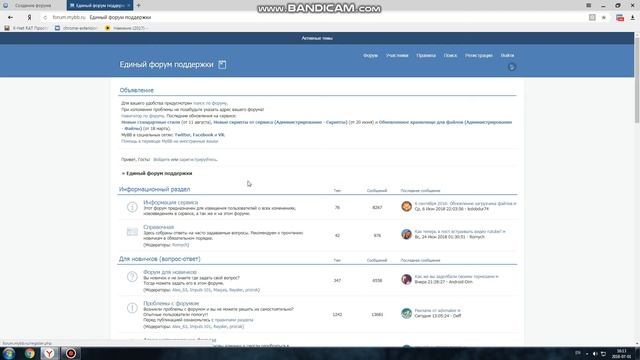640x360 pixels.
Task: Open latest post link in 'Проблемы с форумом' row
Action: pyautogui.click(x=437, y=311)
